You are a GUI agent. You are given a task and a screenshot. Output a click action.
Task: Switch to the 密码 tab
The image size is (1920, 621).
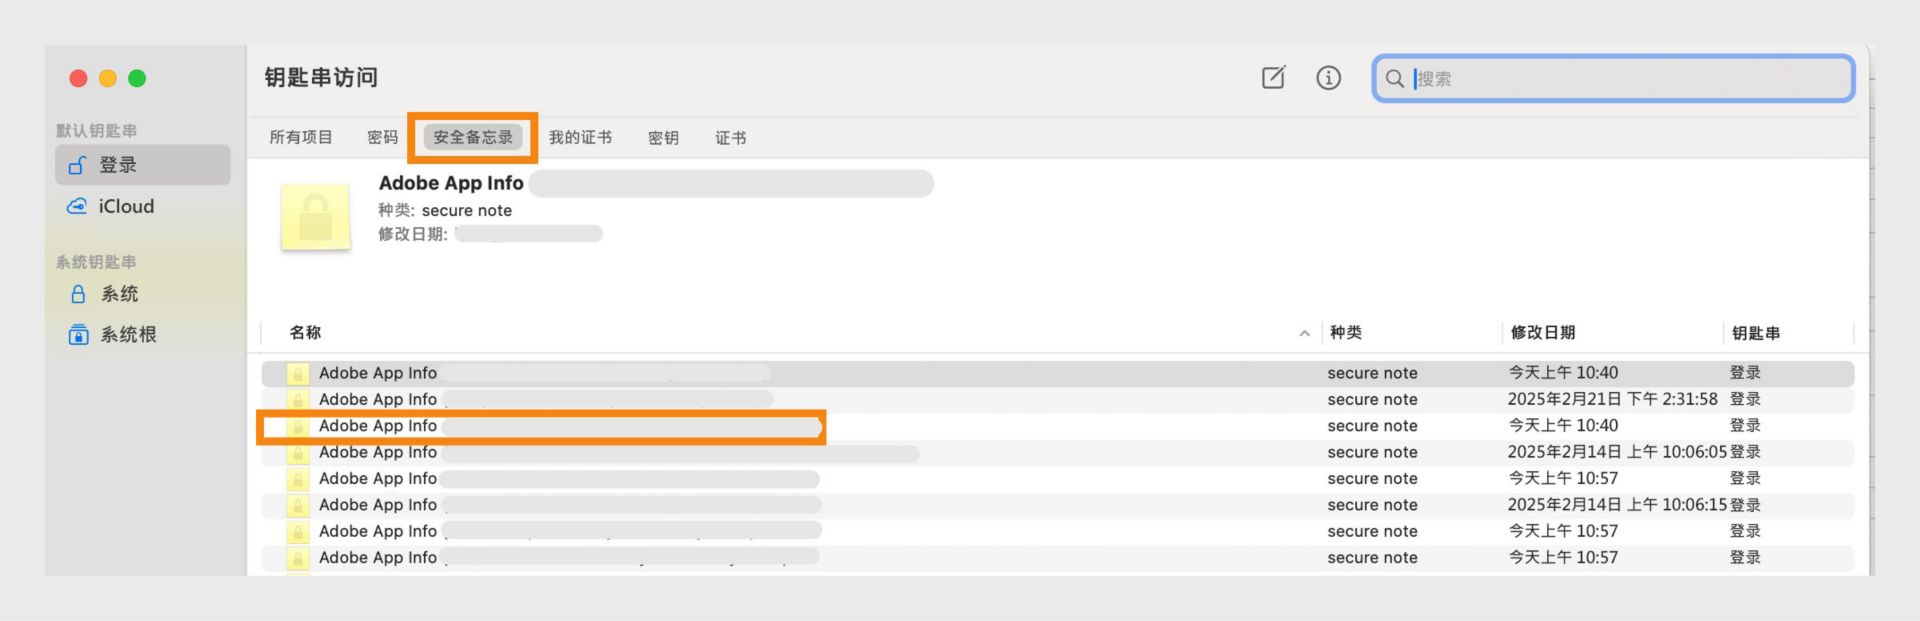382,138
